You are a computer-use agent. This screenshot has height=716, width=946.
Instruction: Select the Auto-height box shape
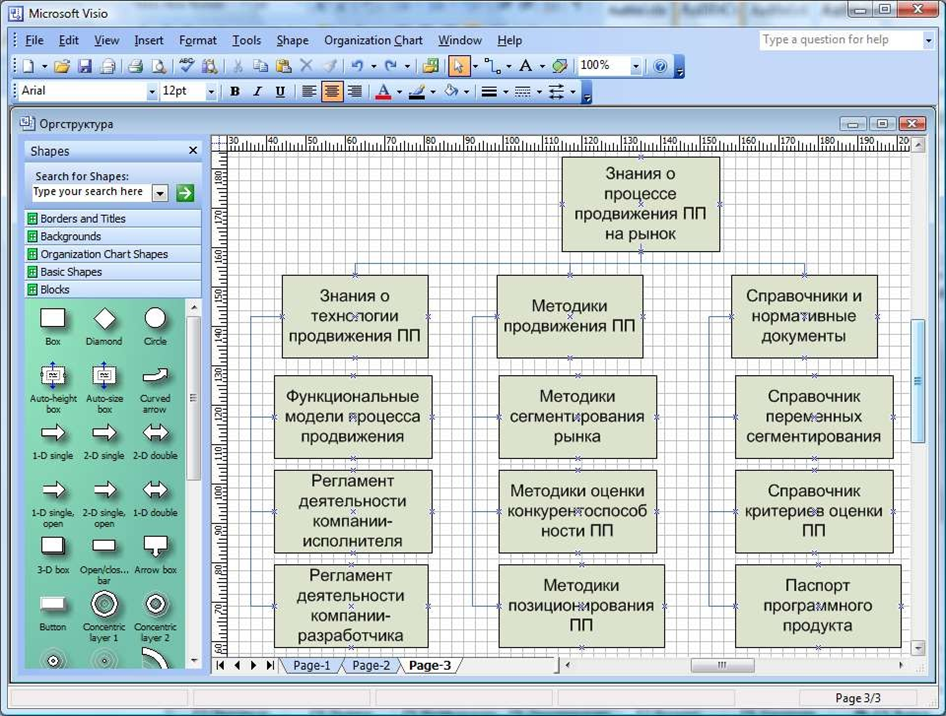(x=53, y=387)
